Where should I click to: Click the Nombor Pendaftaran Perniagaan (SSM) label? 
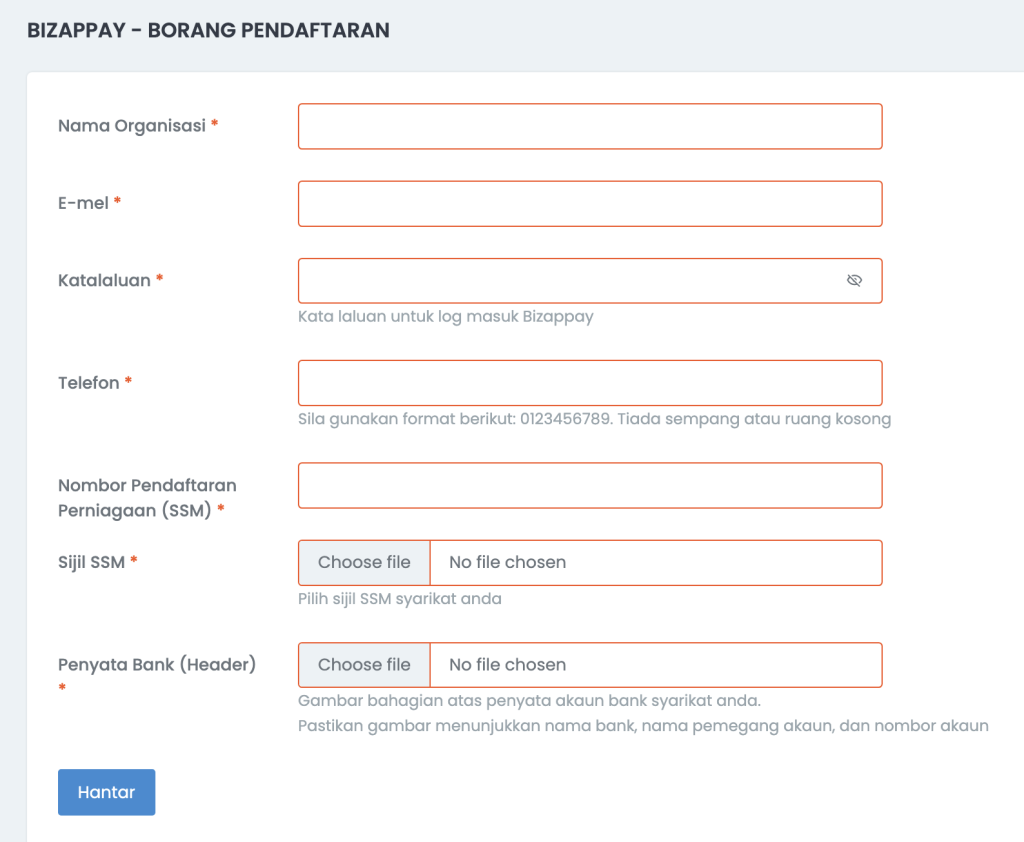148,498
